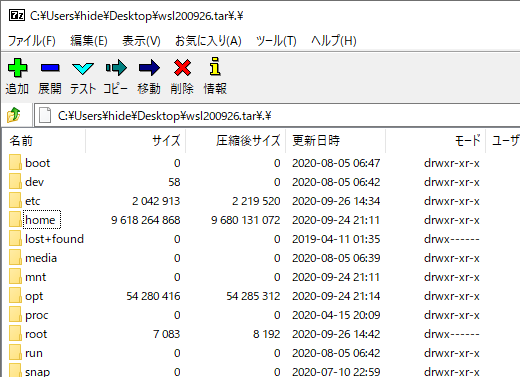
Task: Sort by the 更新日時 column header
Action: click(336, 141)
